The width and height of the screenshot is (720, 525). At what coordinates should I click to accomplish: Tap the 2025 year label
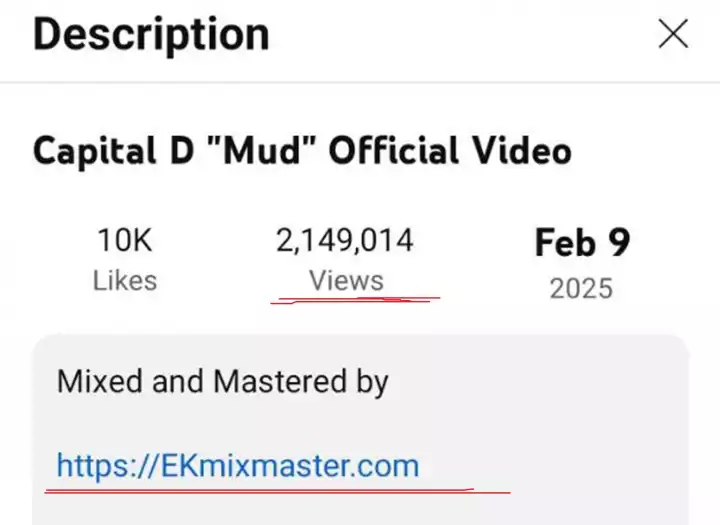point(581,289)
